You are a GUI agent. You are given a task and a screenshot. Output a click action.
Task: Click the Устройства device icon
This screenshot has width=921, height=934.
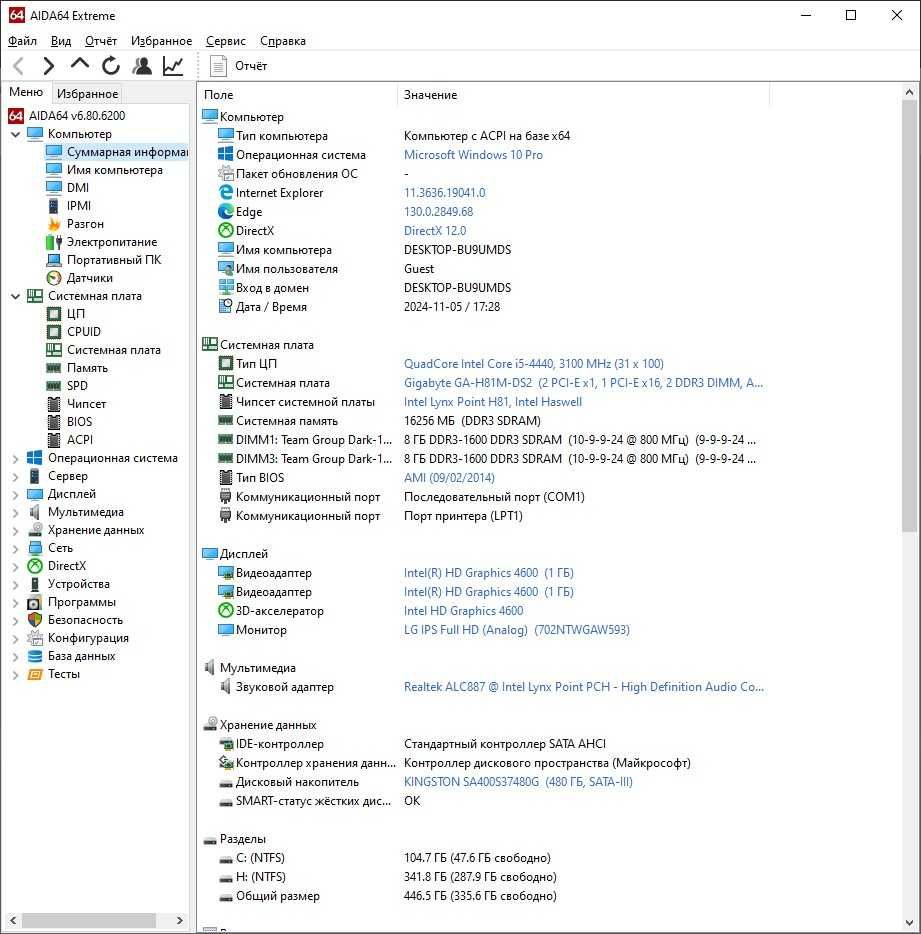click(x=35, y=584)
